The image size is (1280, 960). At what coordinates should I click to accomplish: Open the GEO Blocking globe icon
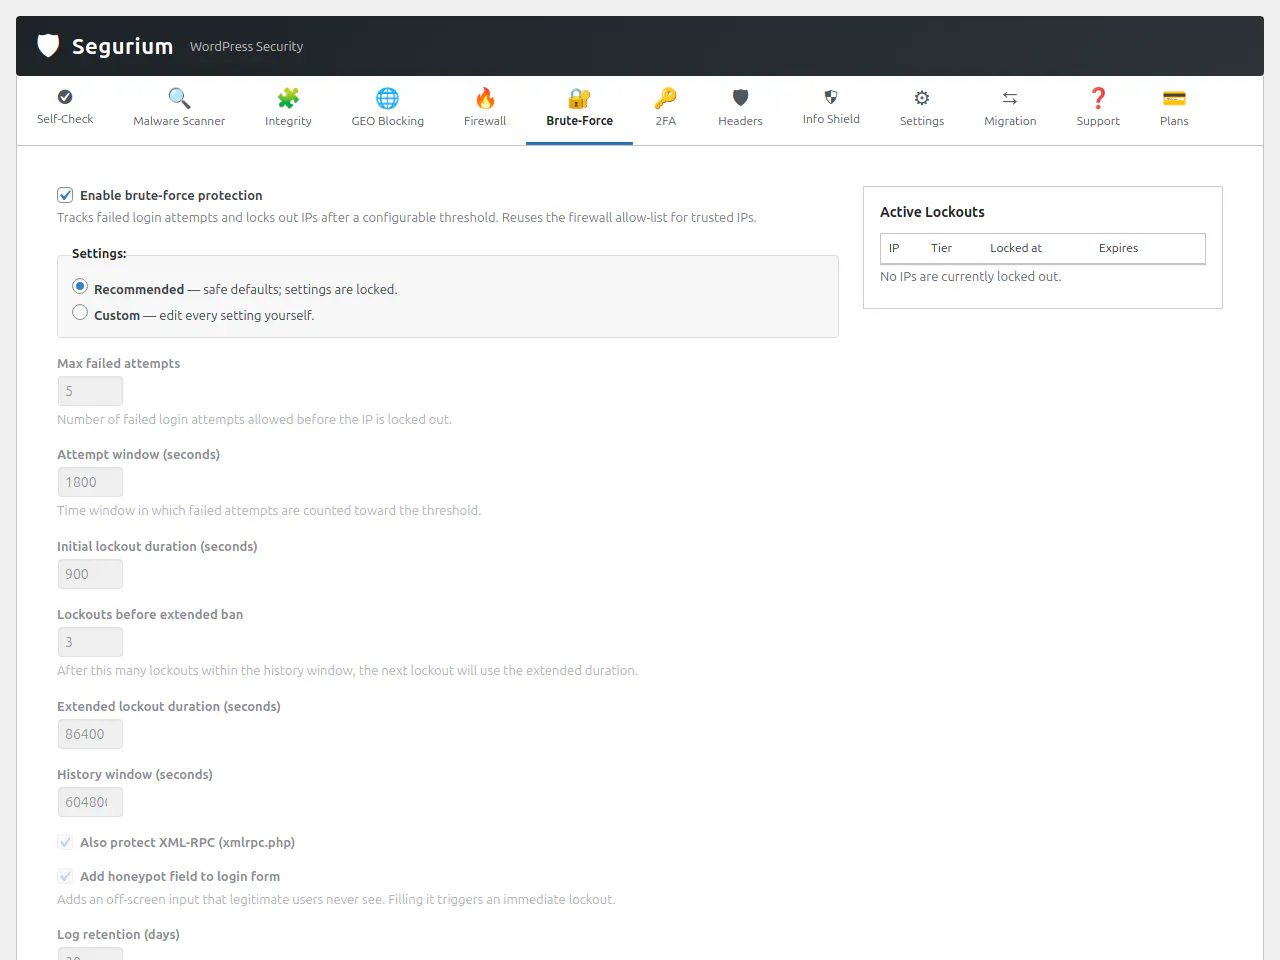(387, 98)
